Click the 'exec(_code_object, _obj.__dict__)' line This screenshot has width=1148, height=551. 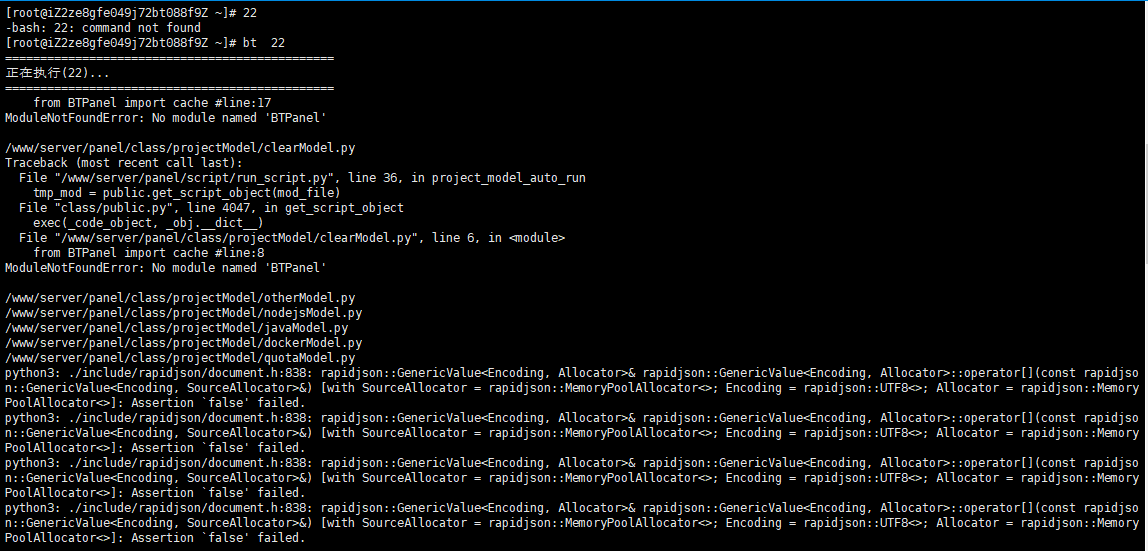click(x=148, y=223)
